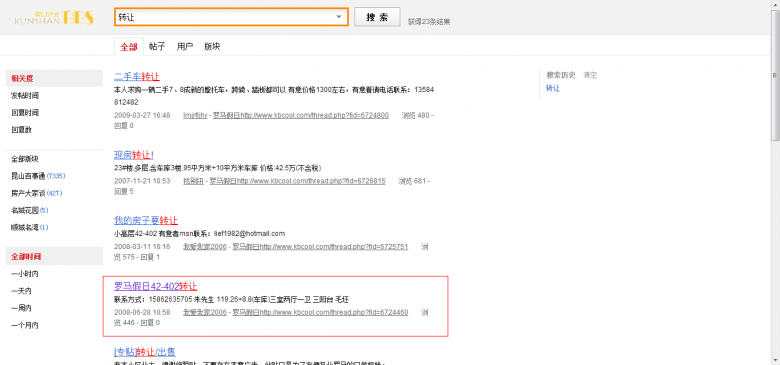
Task: Click the results count text beside search
Action: [429, 22]
